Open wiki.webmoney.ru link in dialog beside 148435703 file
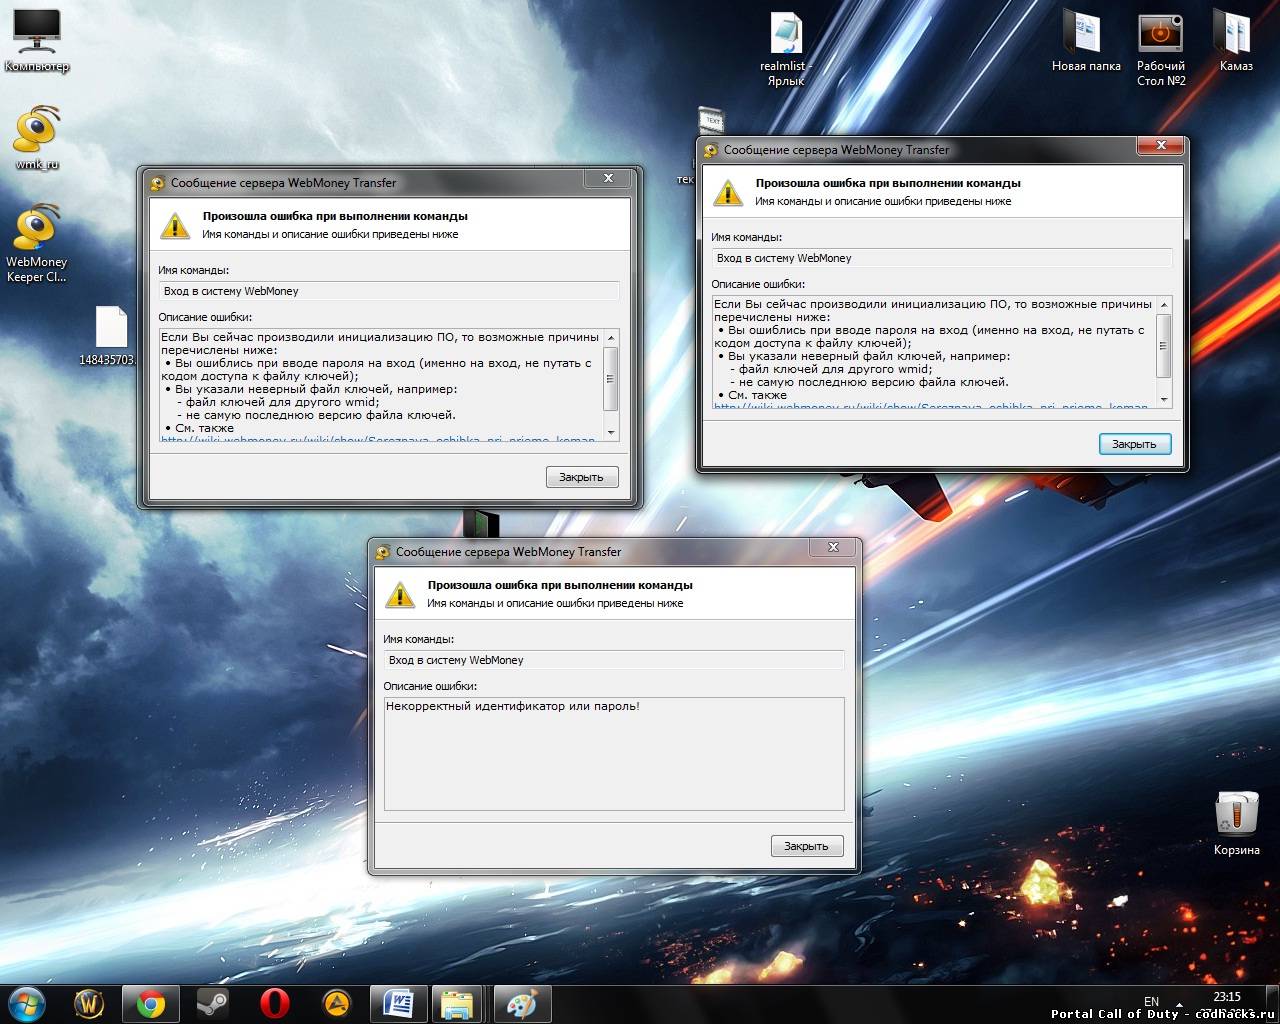This screenshot has height=1024, width=1280. tap(378, 439)
